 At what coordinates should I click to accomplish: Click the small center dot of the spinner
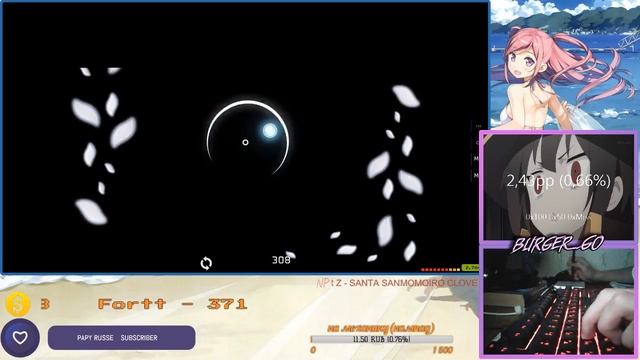tap(245, 142)
